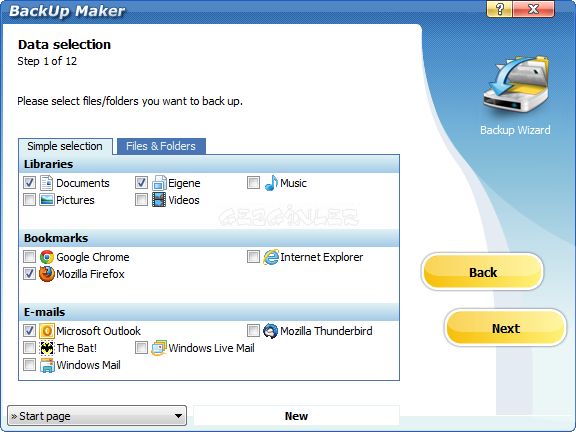The width and height of the screenshot is (576, 432).
Task: Click the Google Chrome bookmarks icon
Action: 47,257
